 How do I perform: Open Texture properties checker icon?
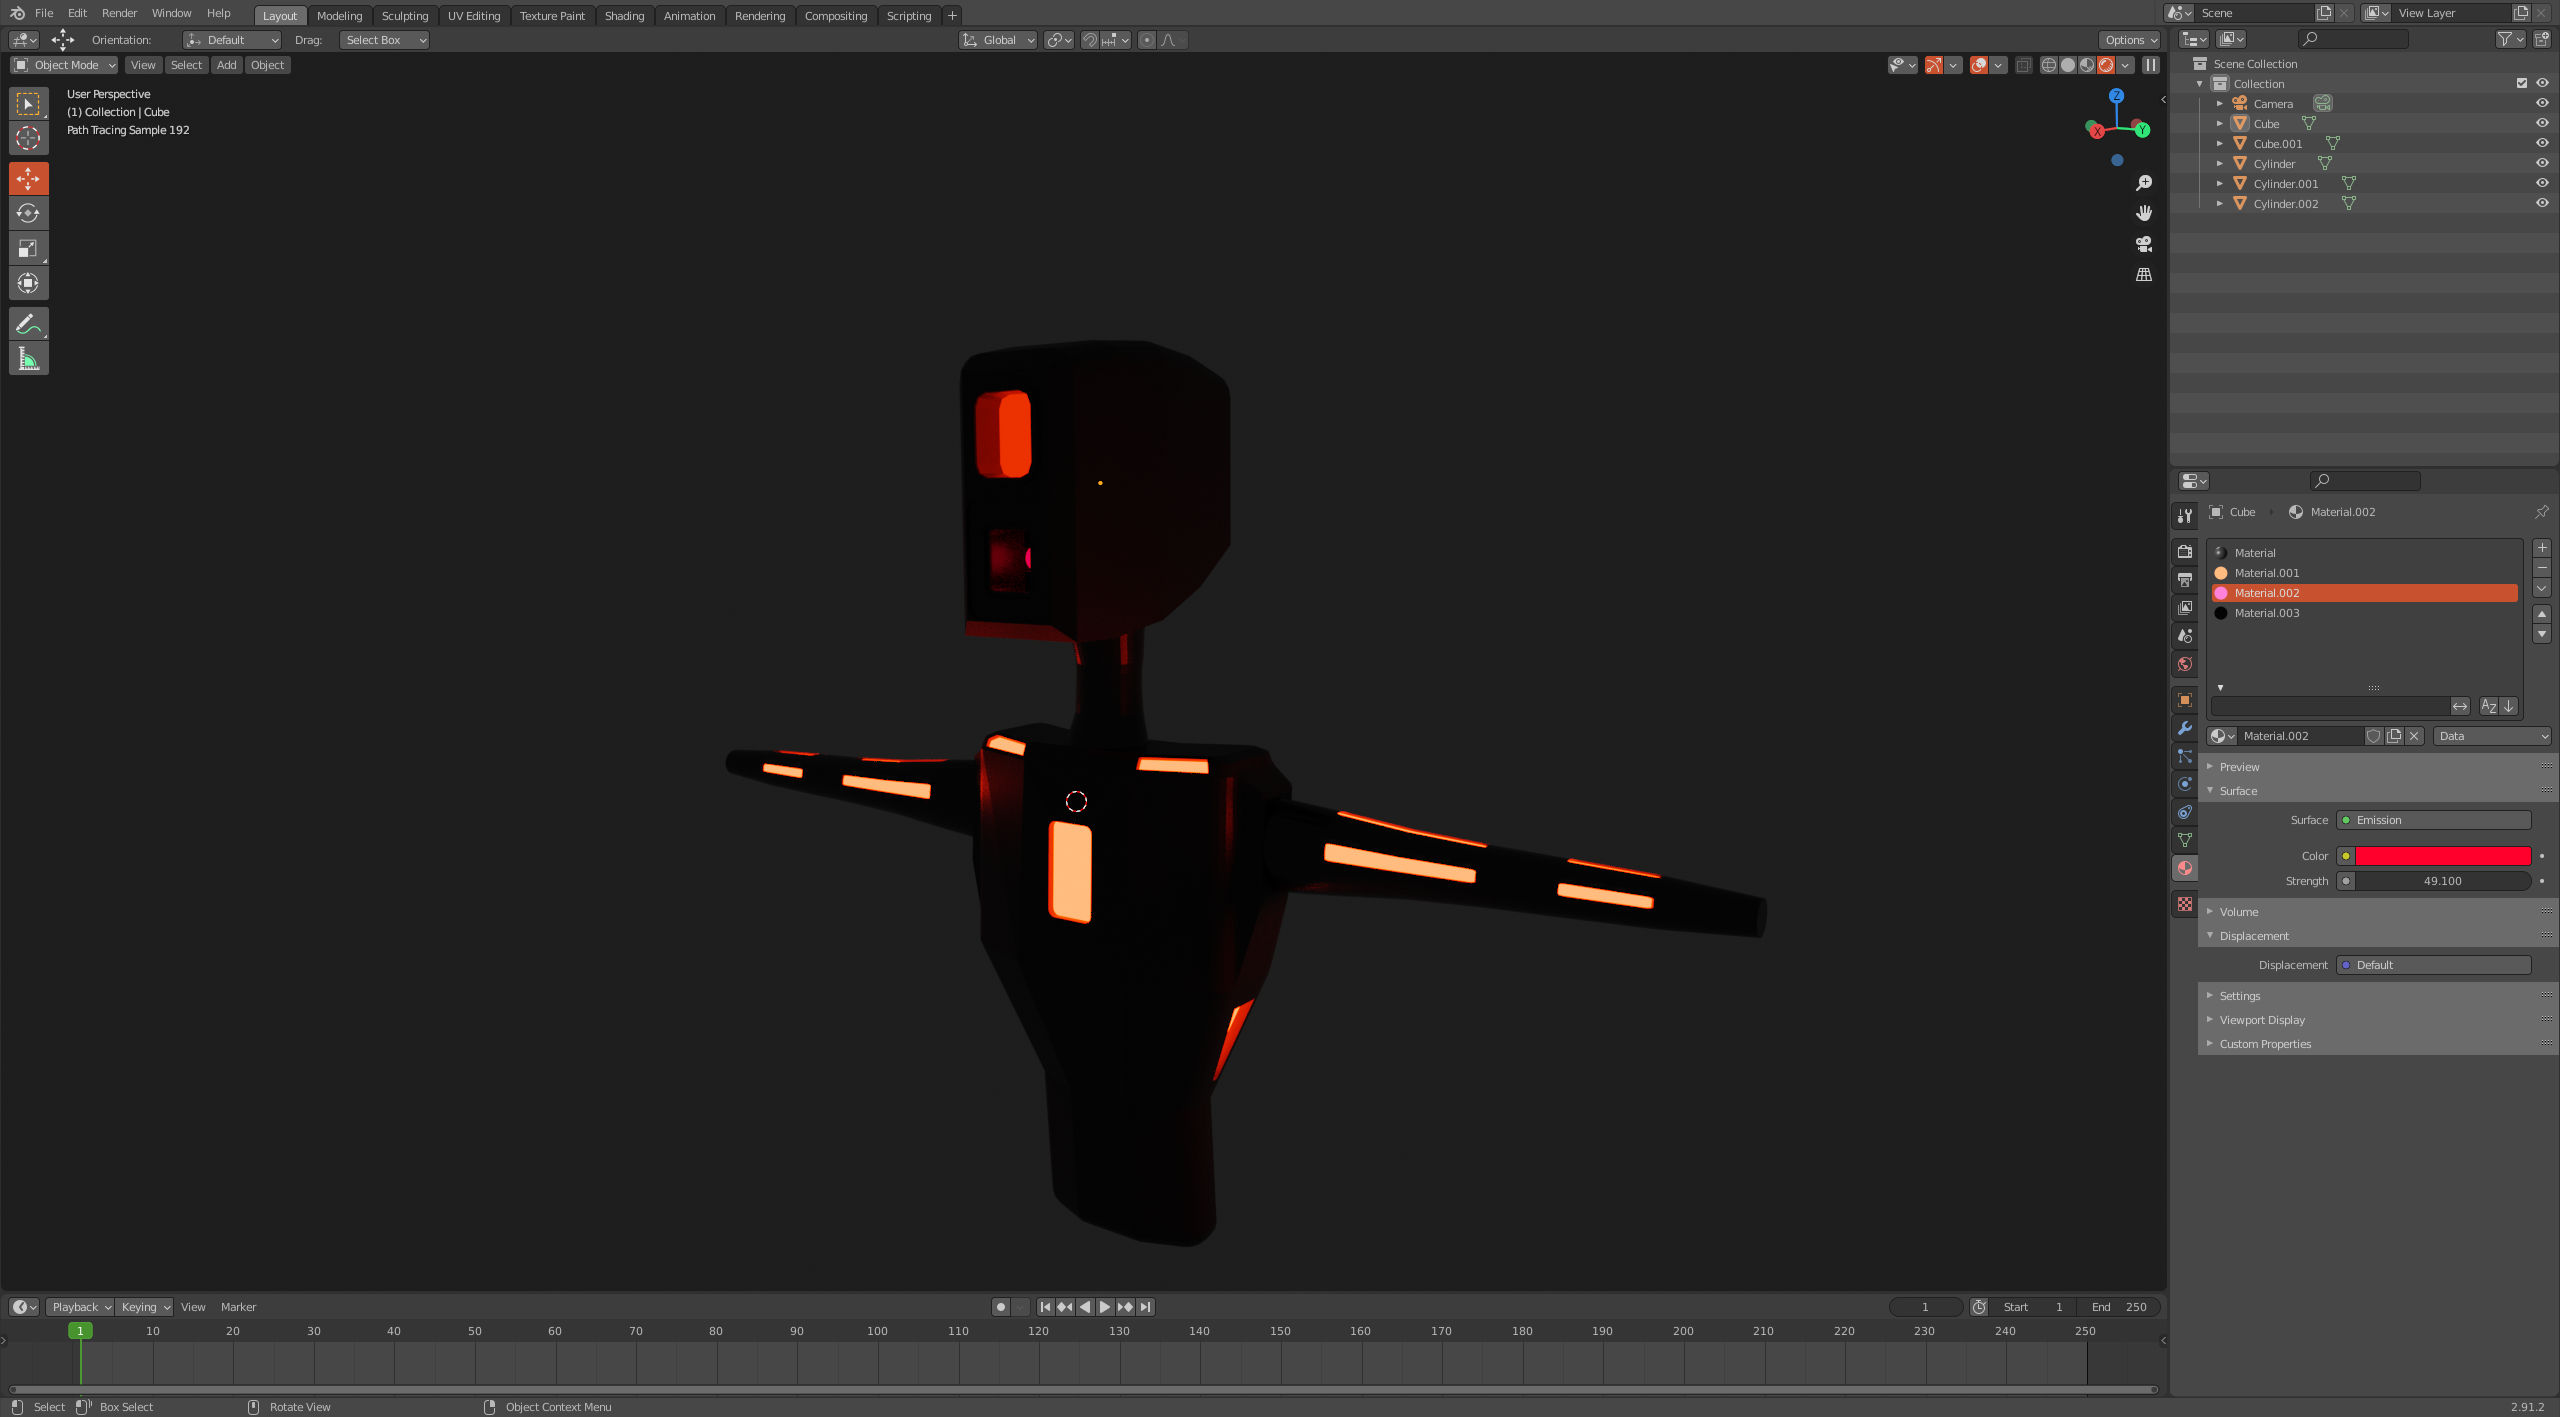2185,904
